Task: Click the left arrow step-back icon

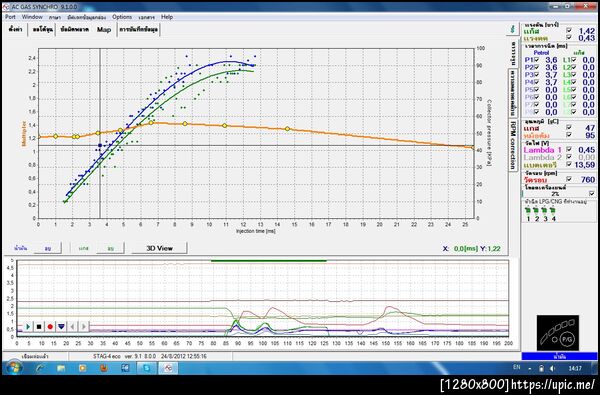Action: (x=72, y=327)
